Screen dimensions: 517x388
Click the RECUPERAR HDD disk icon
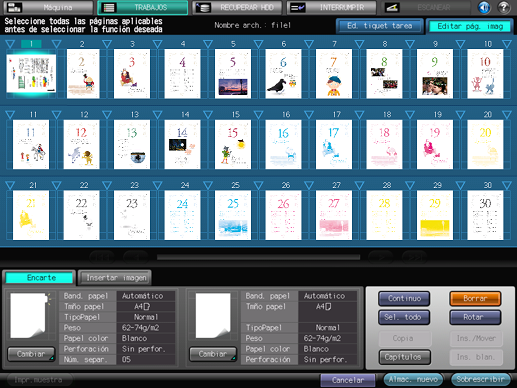(203, 7)
